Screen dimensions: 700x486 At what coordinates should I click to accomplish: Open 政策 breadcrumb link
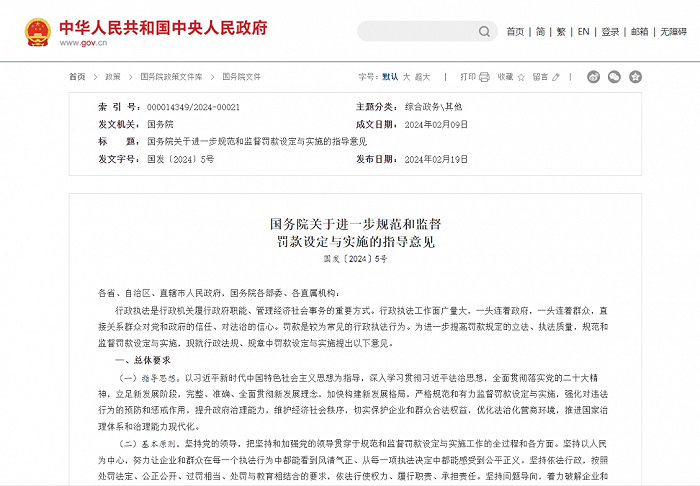tap(113, 77)
